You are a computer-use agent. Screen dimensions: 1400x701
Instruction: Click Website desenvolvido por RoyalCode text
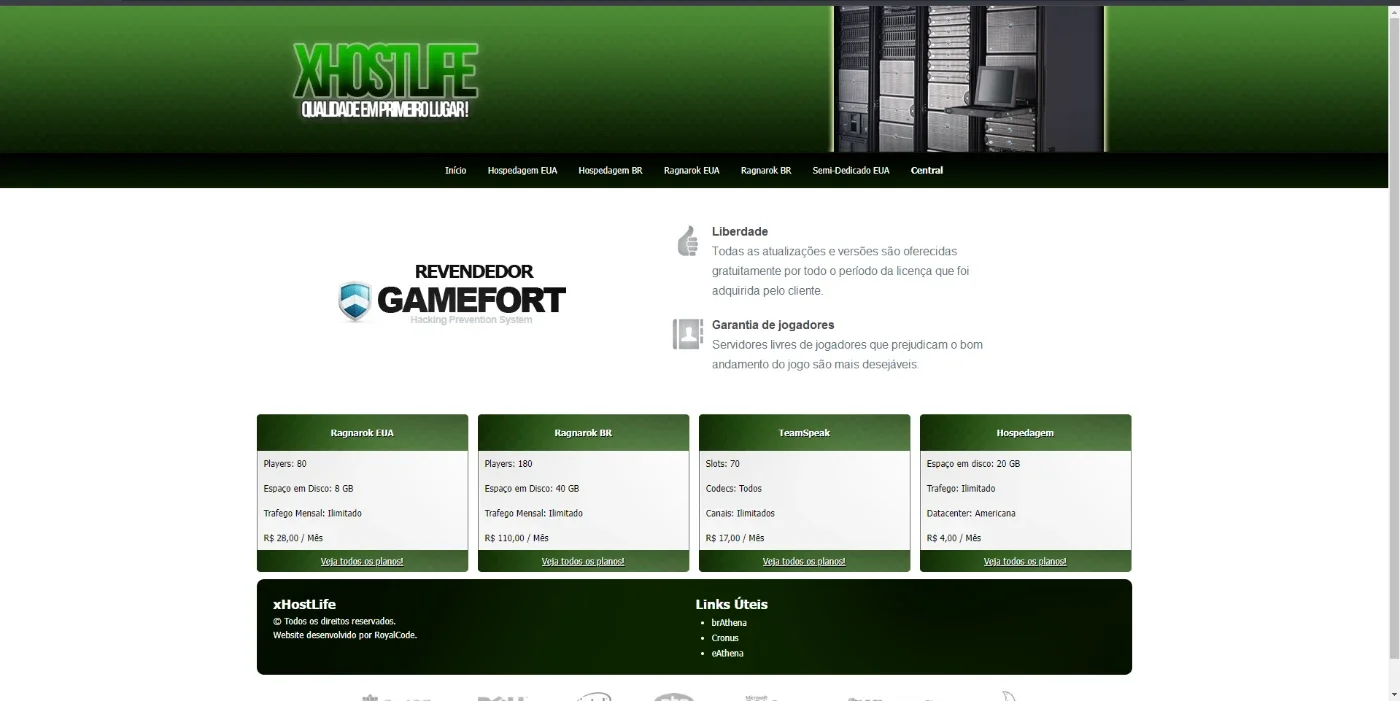pyautogui.click(x=345, y=635)
